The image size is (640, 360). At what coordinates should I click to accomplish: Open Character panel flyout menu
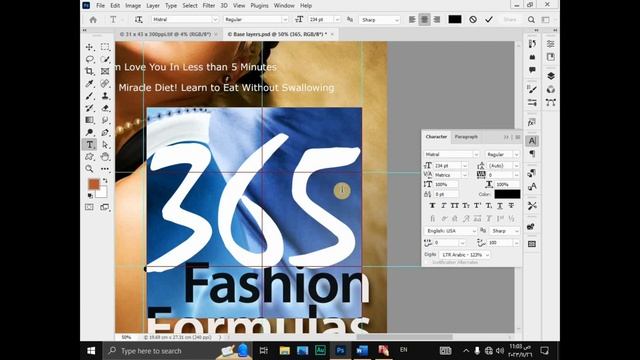(x=518, y=137)
